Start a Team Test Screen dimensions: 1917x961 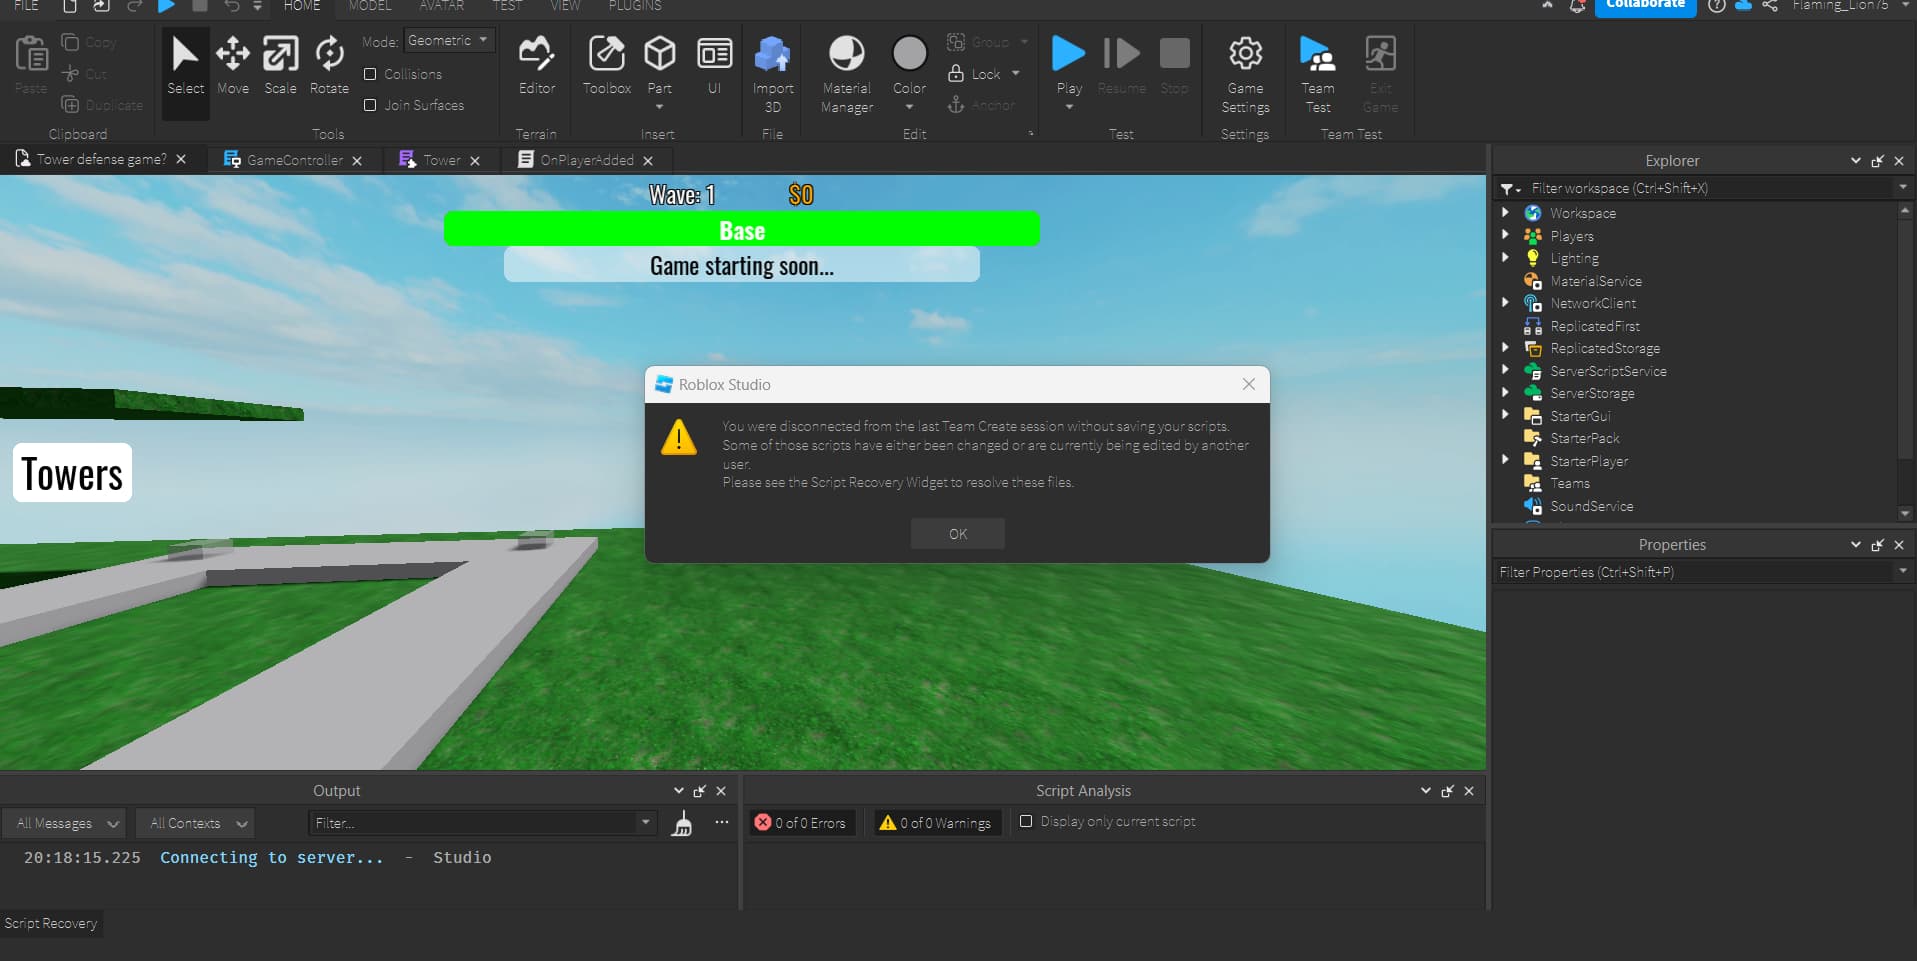[1317, 75]
